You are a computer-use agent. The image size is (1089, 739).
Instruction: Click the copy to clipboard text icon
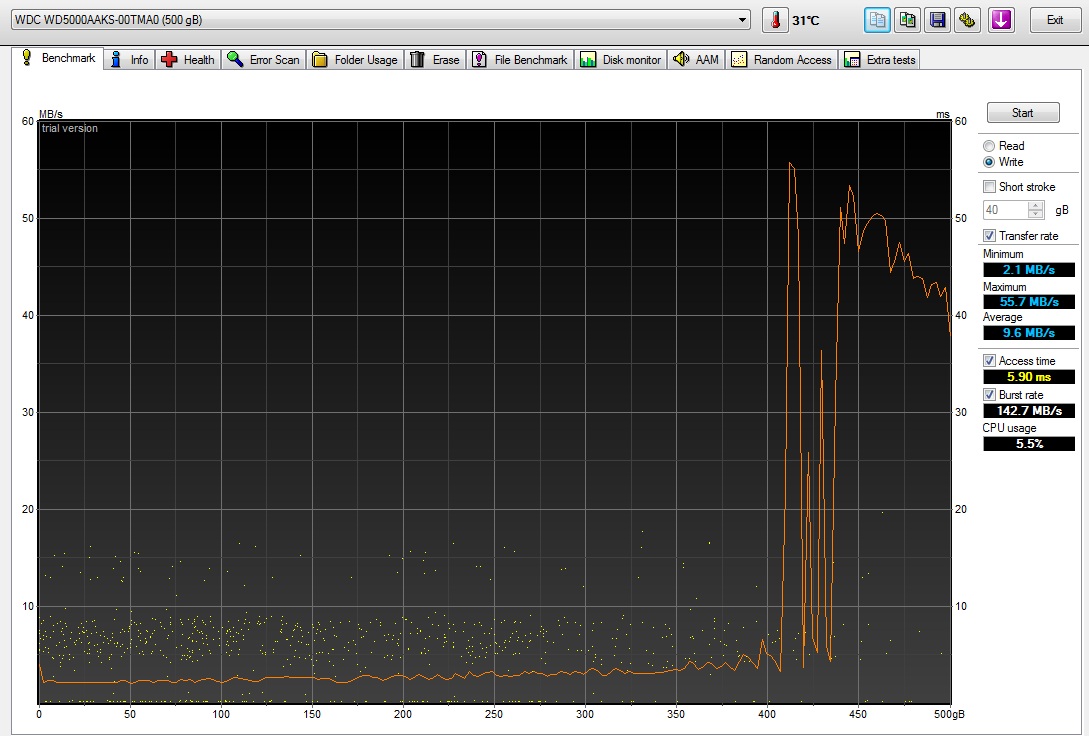point(877,20)
